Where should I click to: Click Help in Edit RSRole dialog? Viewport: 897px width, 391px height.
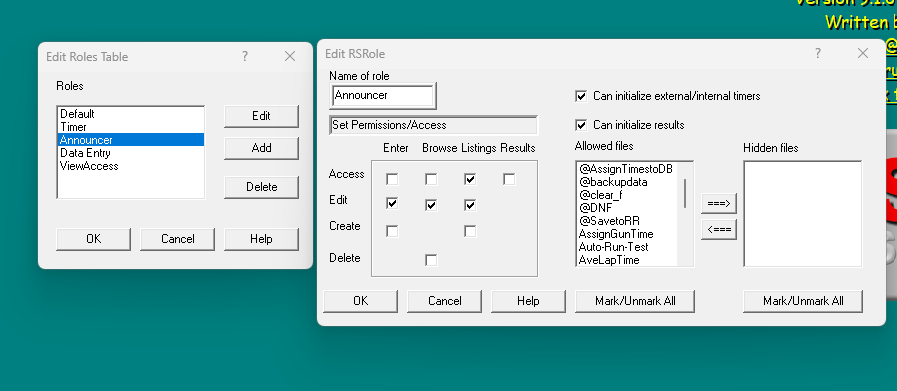coord(528,301)
